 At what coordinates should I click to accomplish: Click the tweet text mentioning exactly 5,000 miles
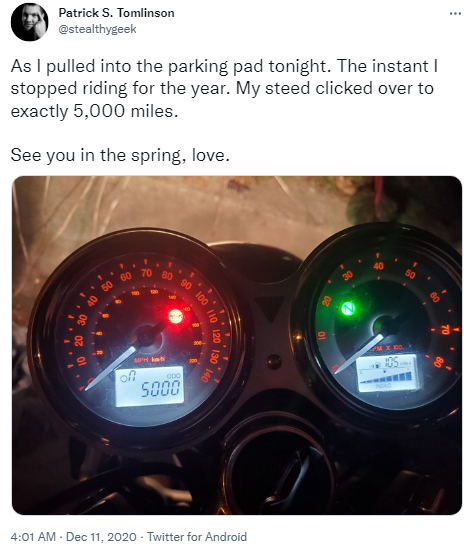click(224, 88)
